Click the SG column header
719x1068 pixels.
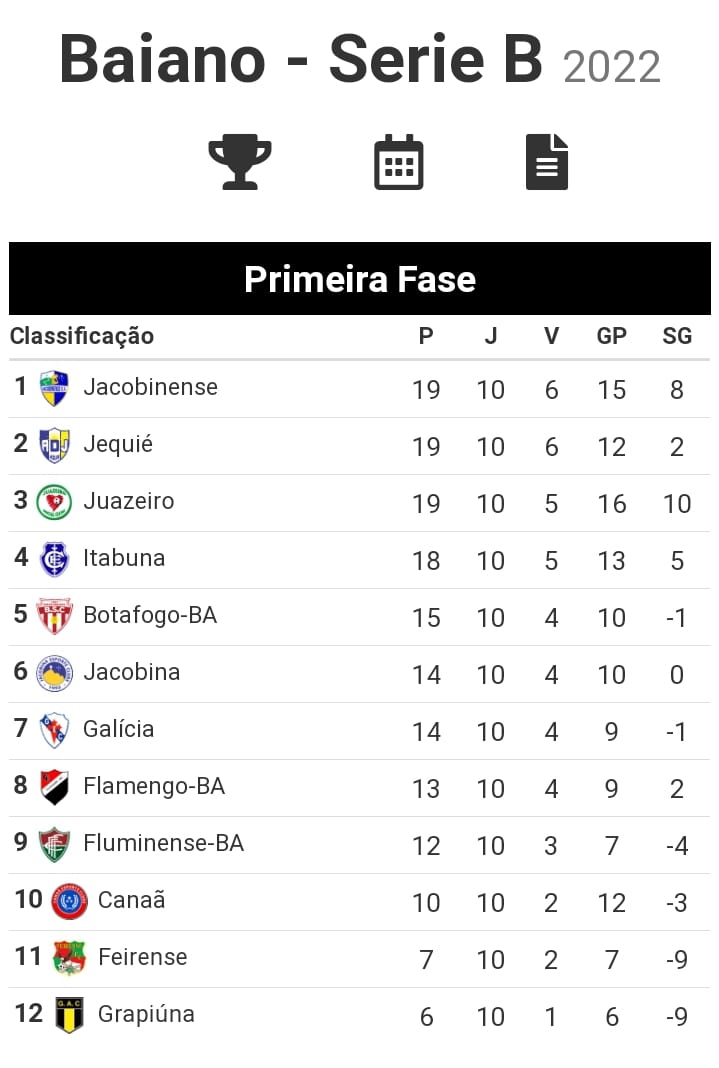click(x=677, y=336)
